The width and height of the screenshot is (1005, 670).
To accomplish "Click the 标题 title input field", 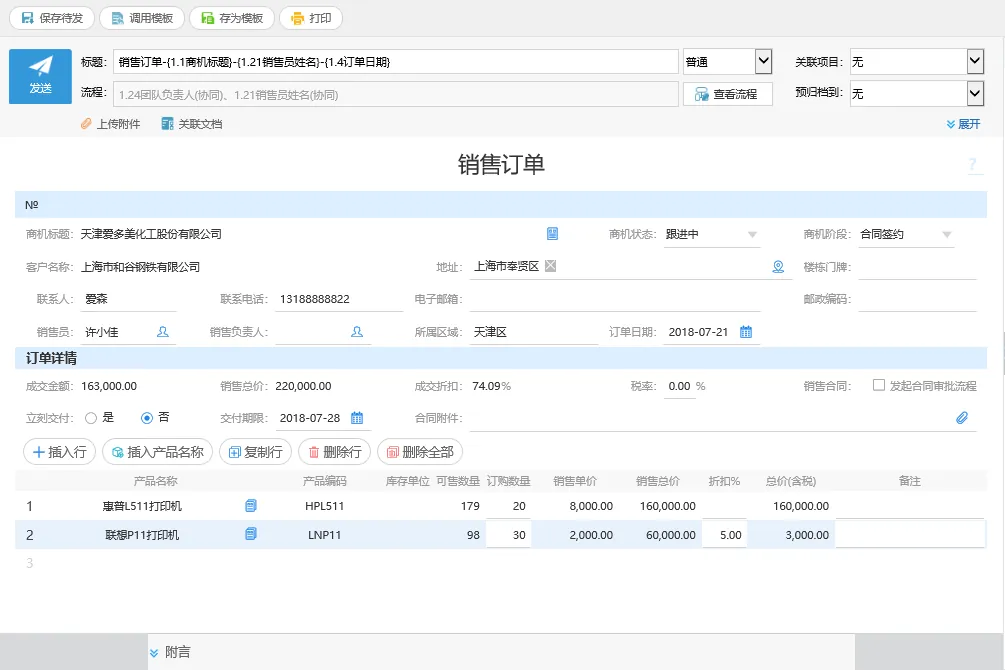I will point(395,62).
